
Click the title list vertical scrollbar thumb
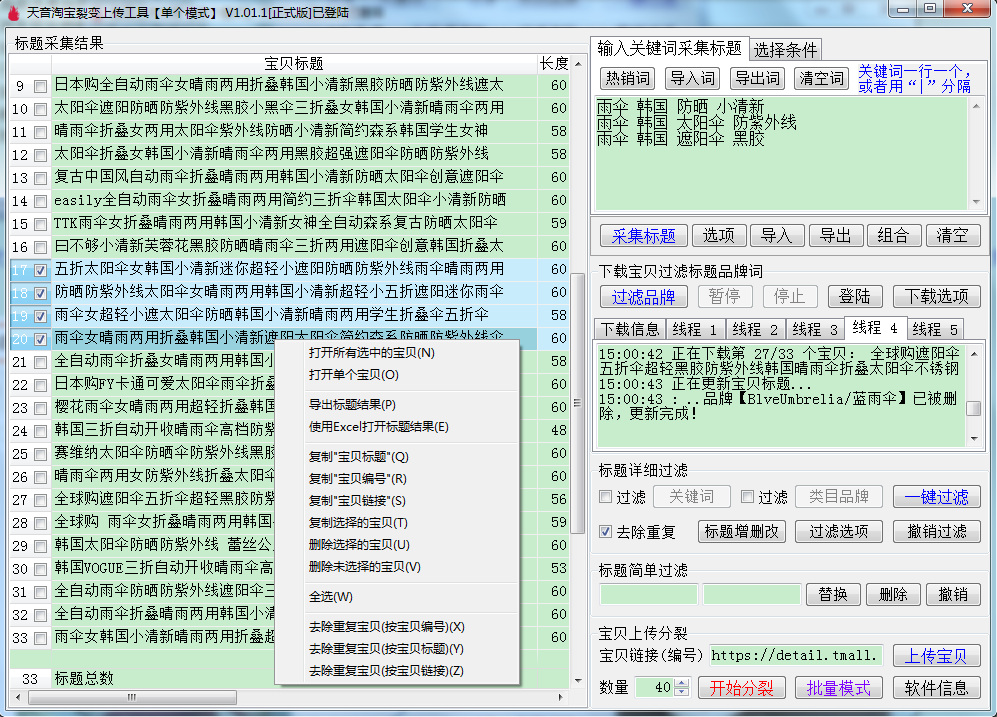click(577, 400)
